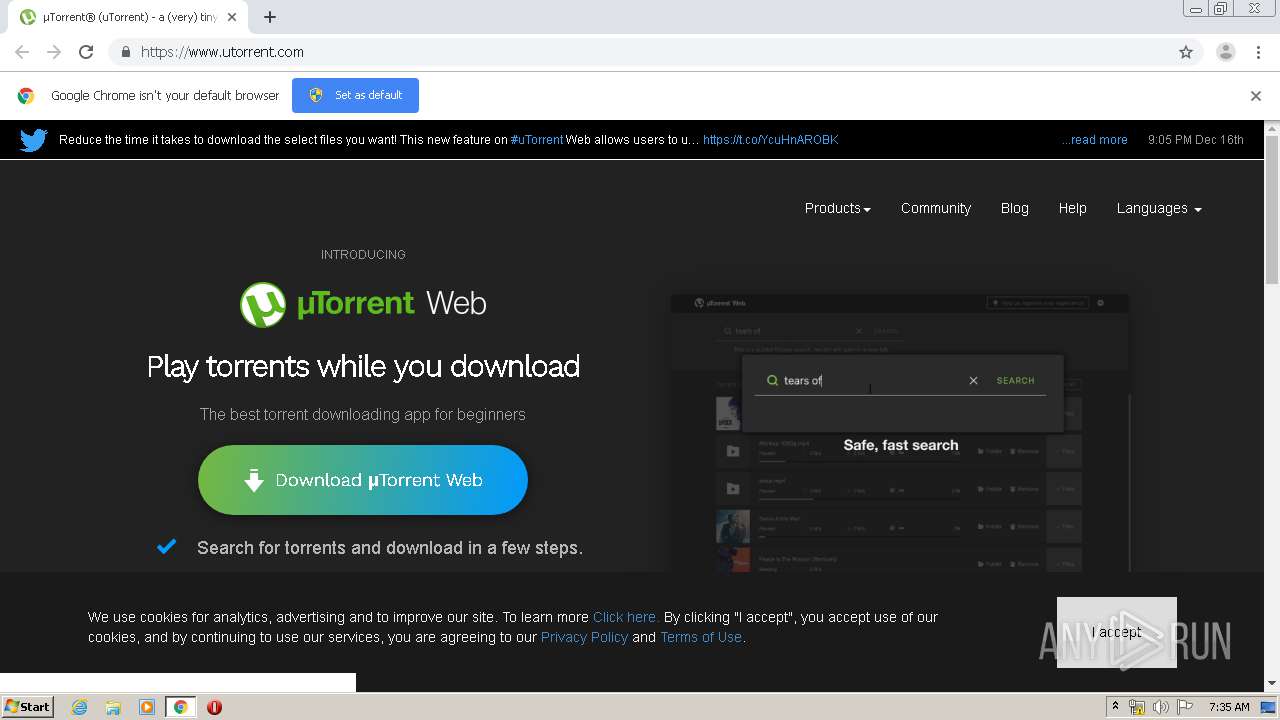This screenshot has height=720, width=1280.
Task: Click the scrollbar down arrow
Action: coord(1272,684)
